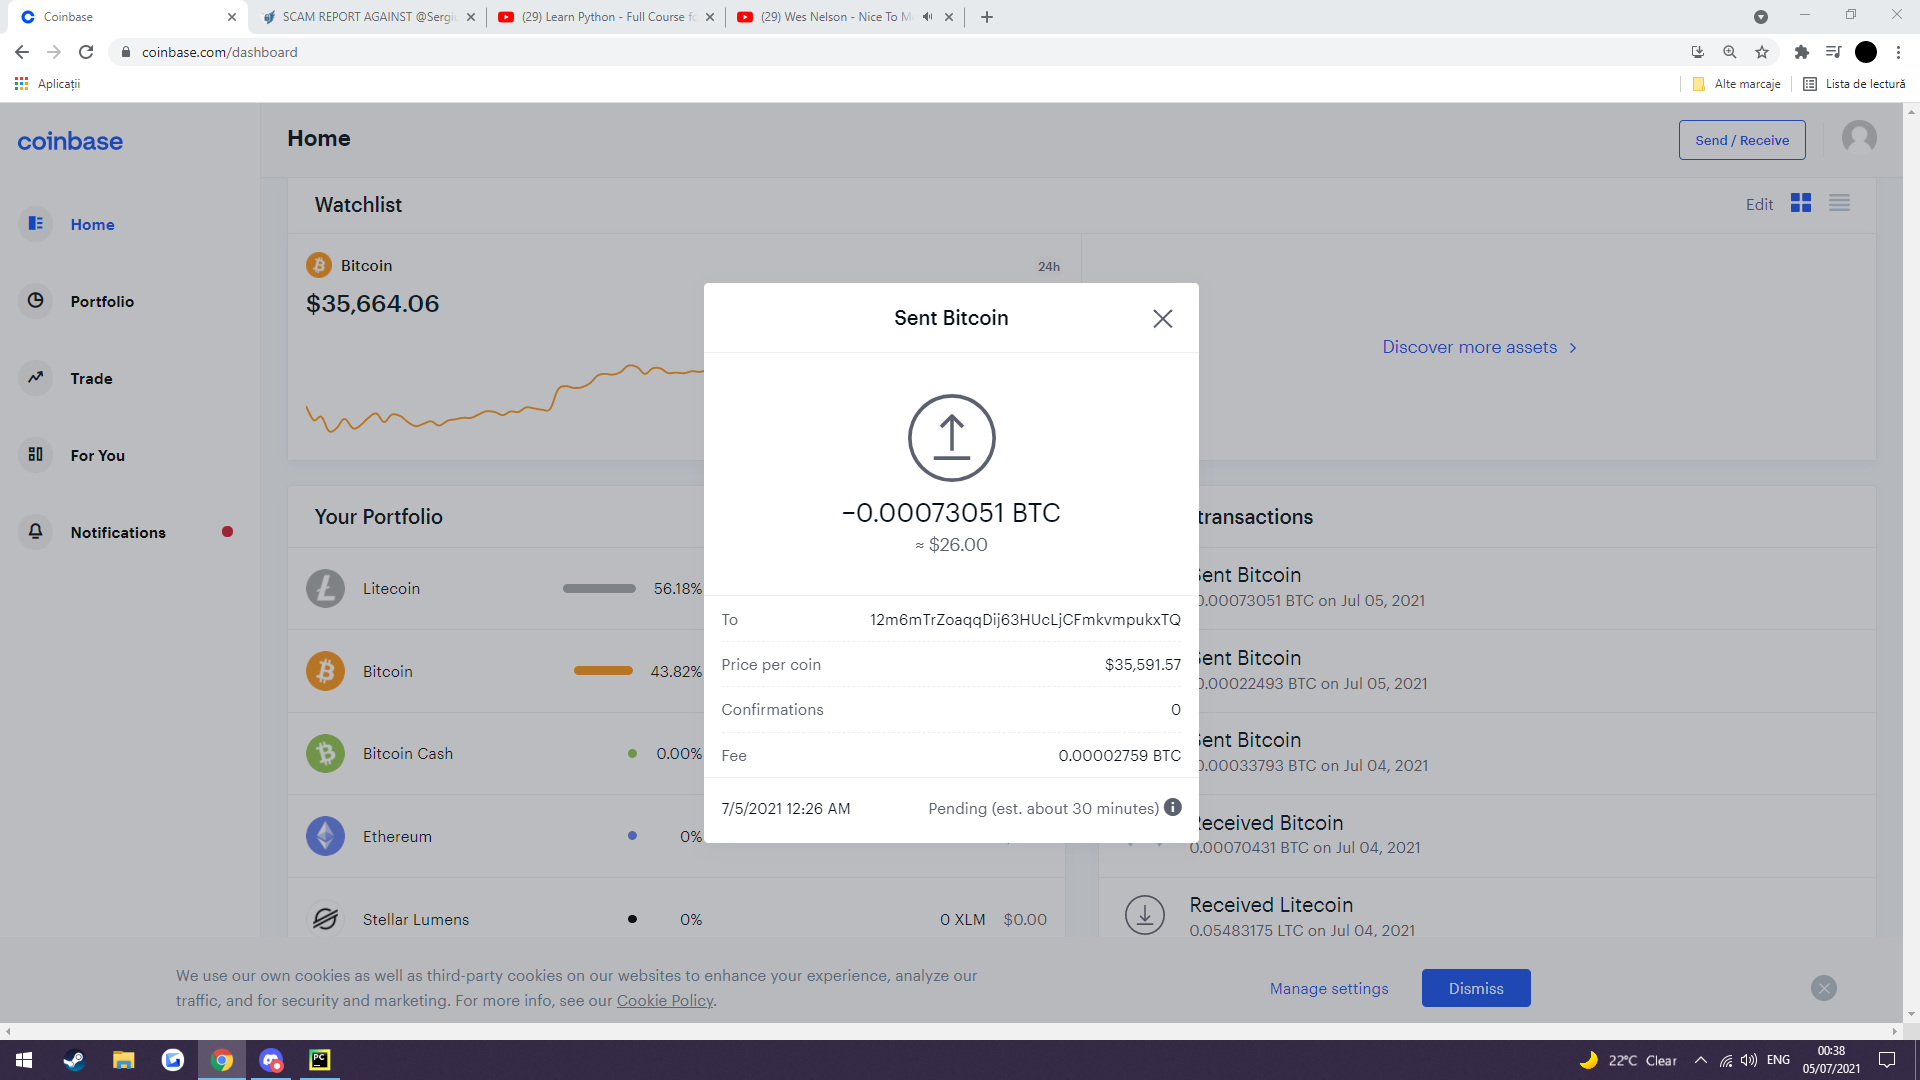
Task: Click the Bitcoin Cash icon in portfolio
Action: [x=325, y=754]
